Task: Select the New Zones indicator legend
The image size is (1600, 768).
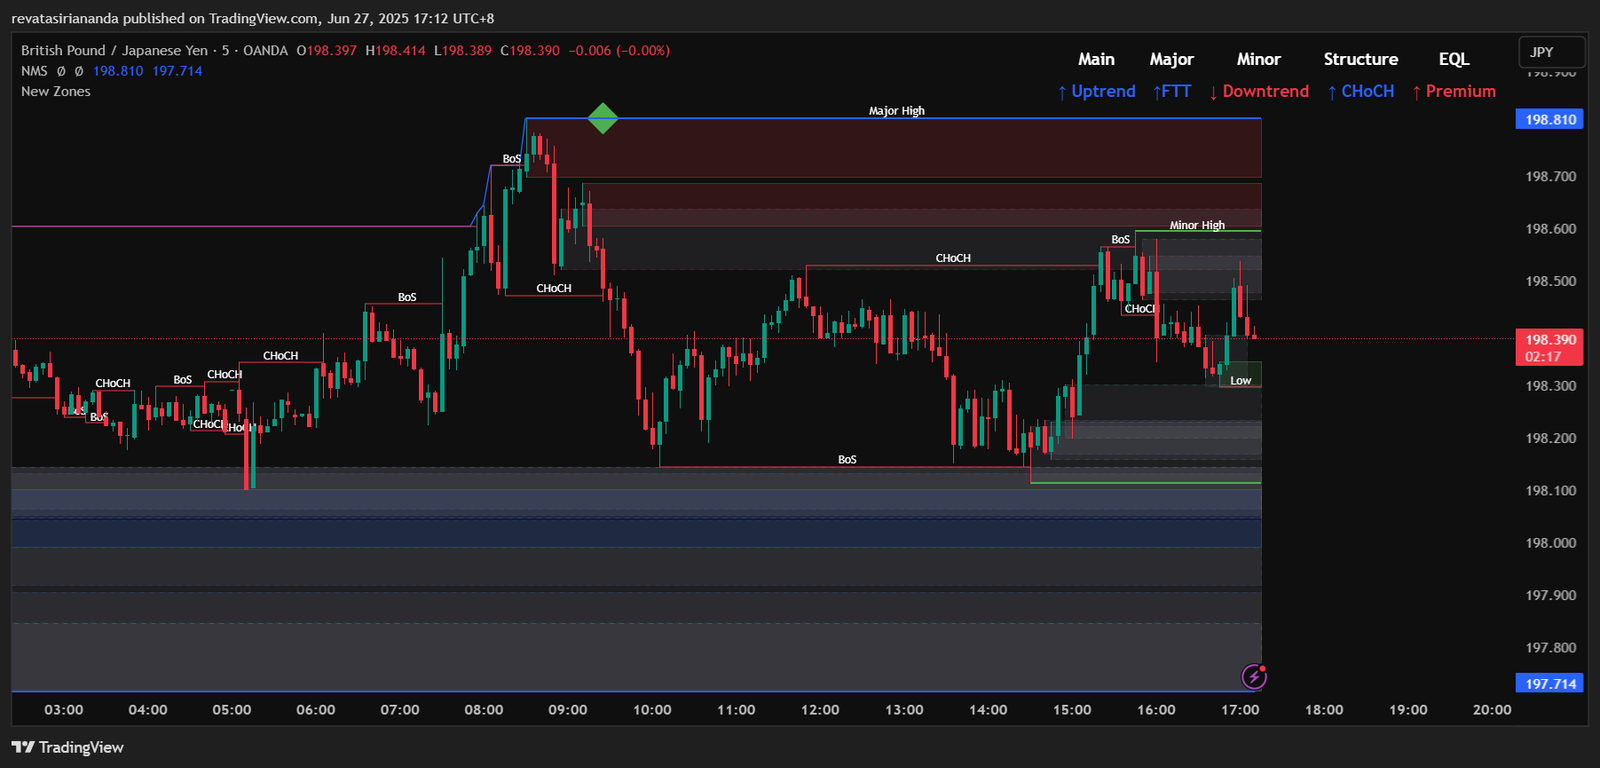Action: pos(56,91)
